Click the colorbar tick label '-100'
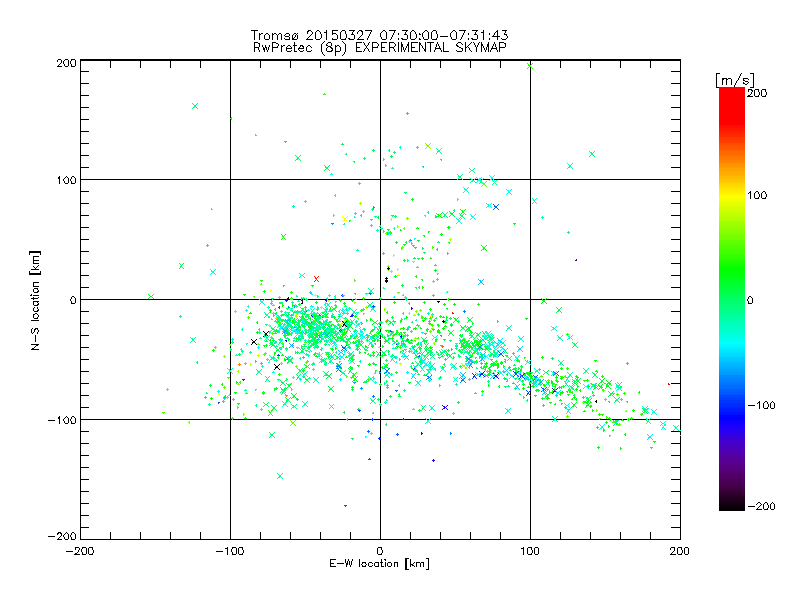Screen dimensions: 800x600 tap(761, 405)
